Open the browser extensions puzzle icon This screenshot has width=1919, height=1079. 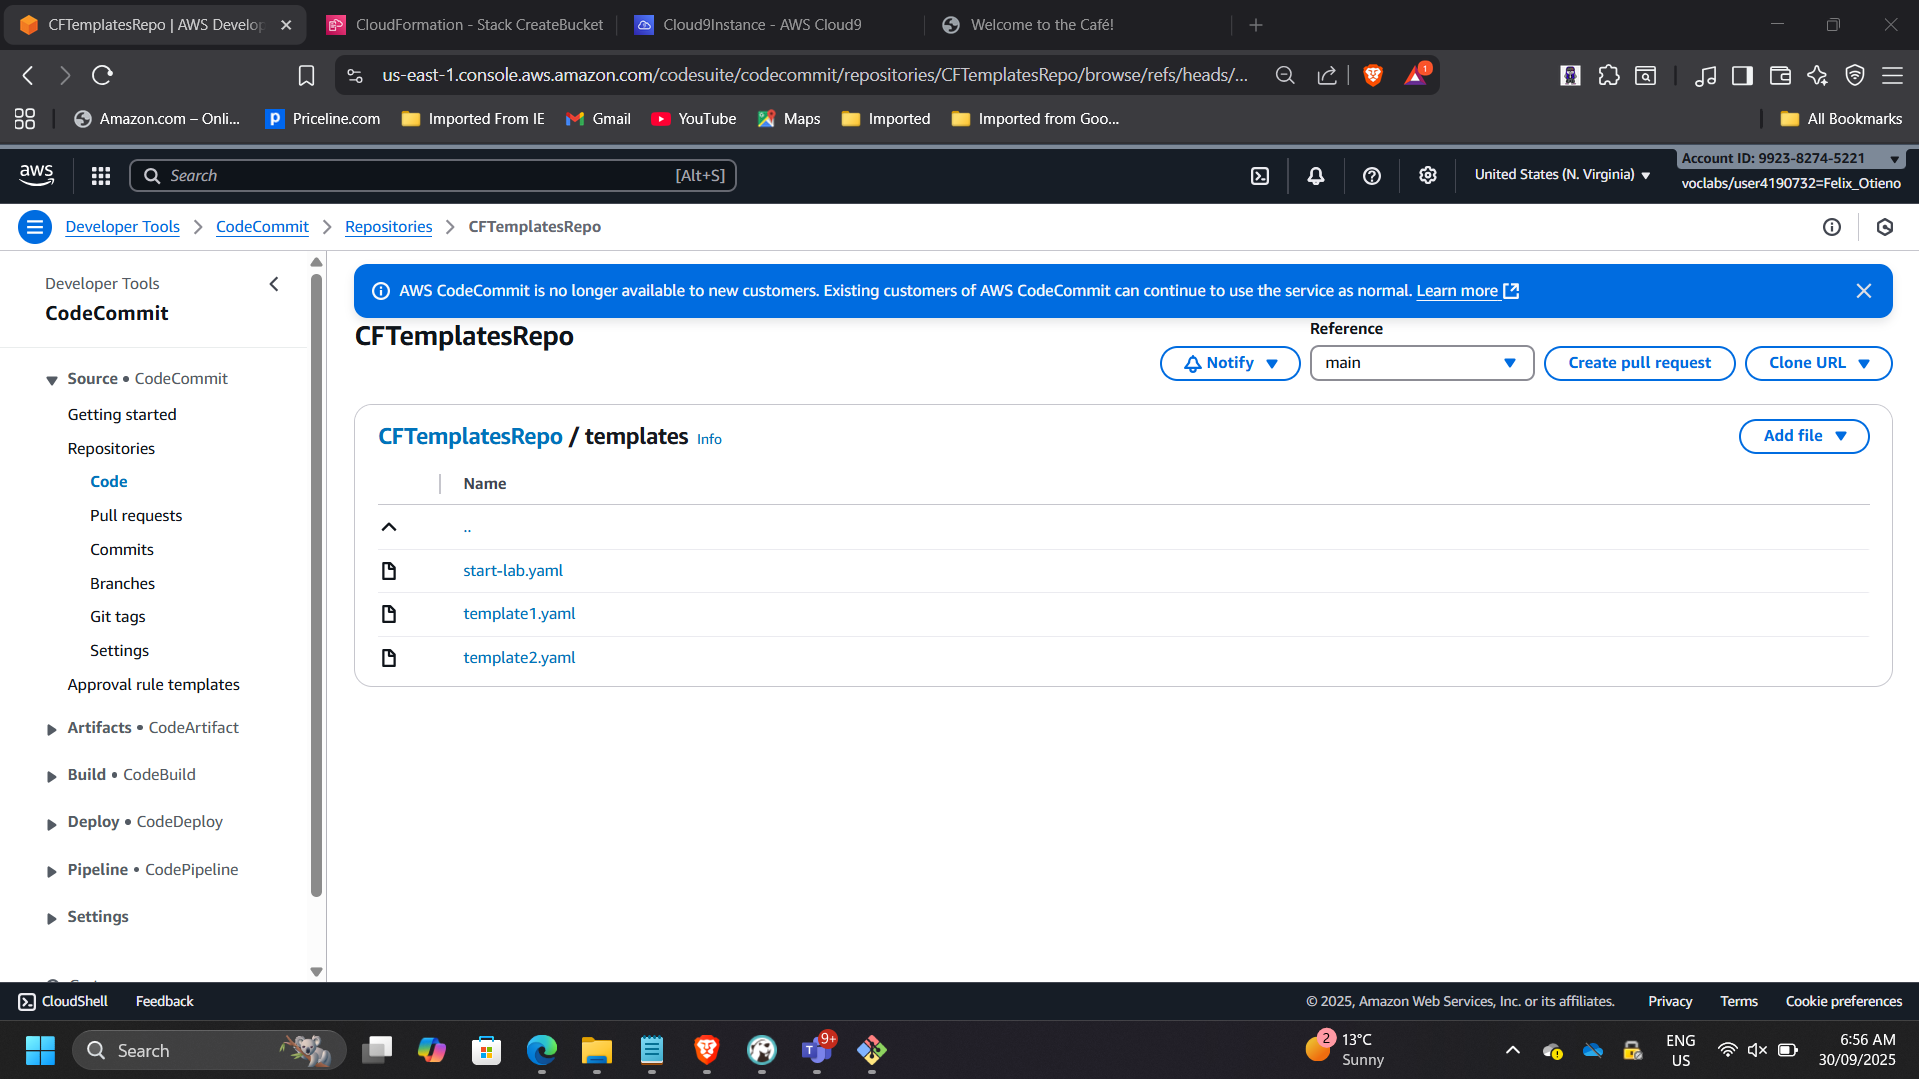click(x=1608, y=74)
